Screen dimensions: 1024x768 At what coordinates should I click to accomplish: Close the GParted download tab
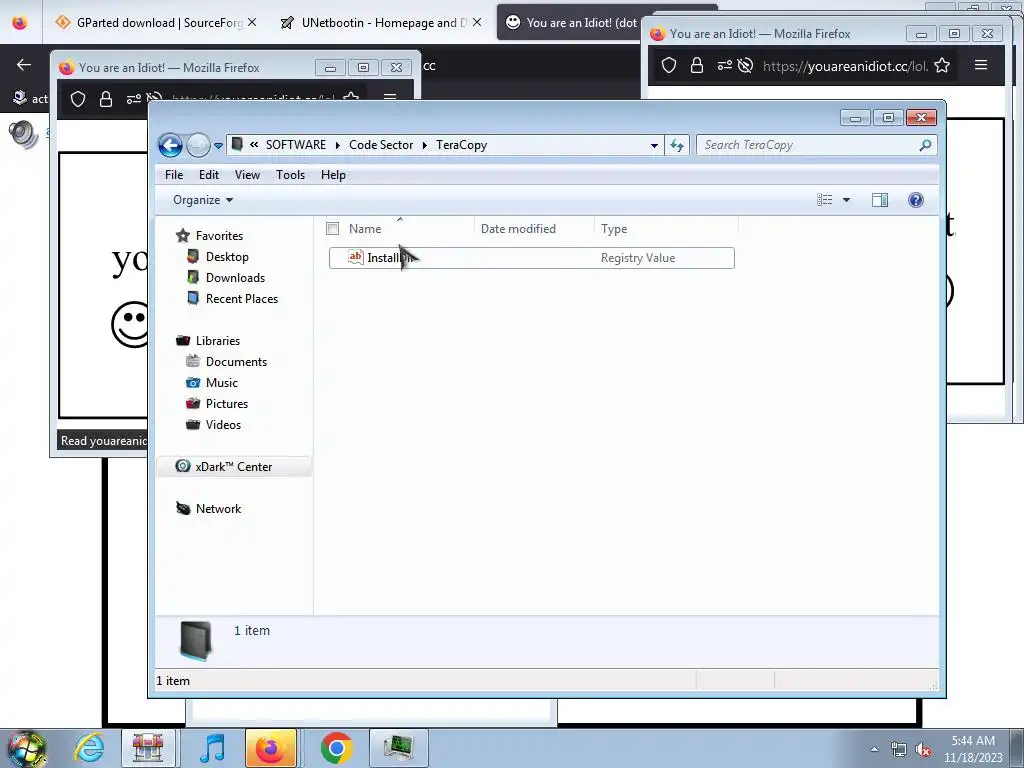click(252, 23)
